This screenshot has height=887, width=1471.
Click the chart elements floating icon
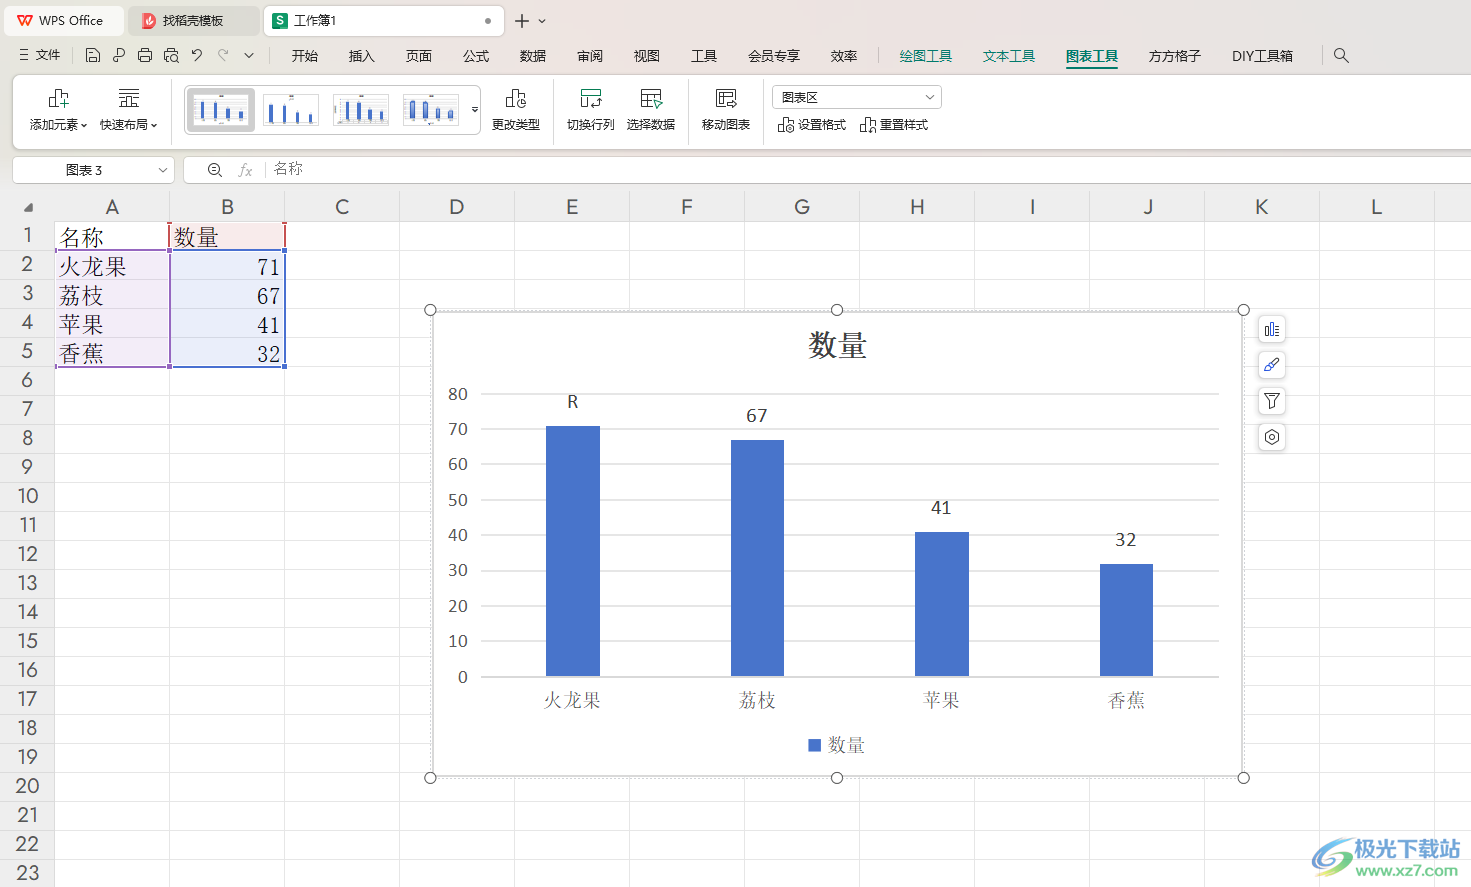pyautogui.click(x=1272, y=329)
